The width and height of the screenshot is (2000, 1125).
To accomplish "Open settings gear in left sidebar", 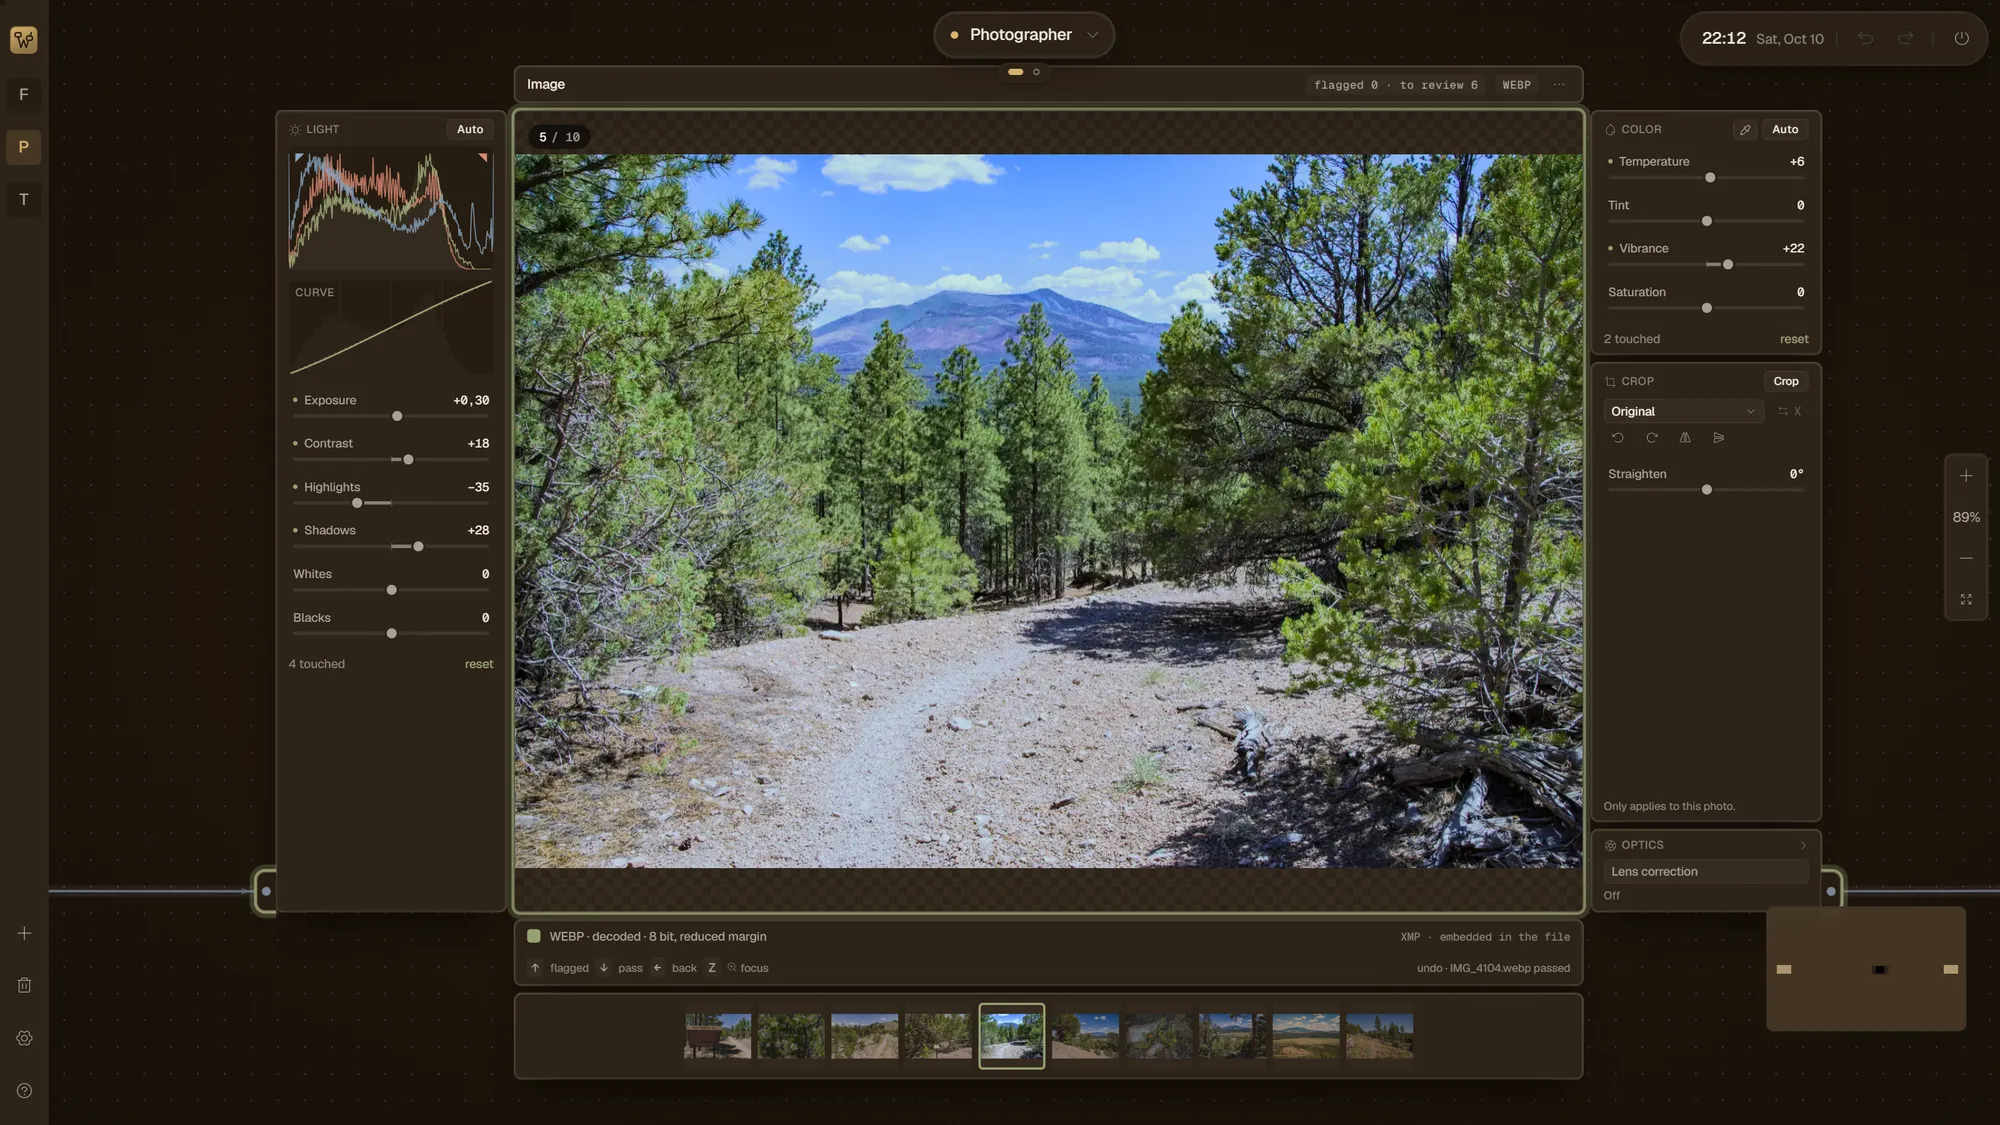I will tap(24, 1038).
